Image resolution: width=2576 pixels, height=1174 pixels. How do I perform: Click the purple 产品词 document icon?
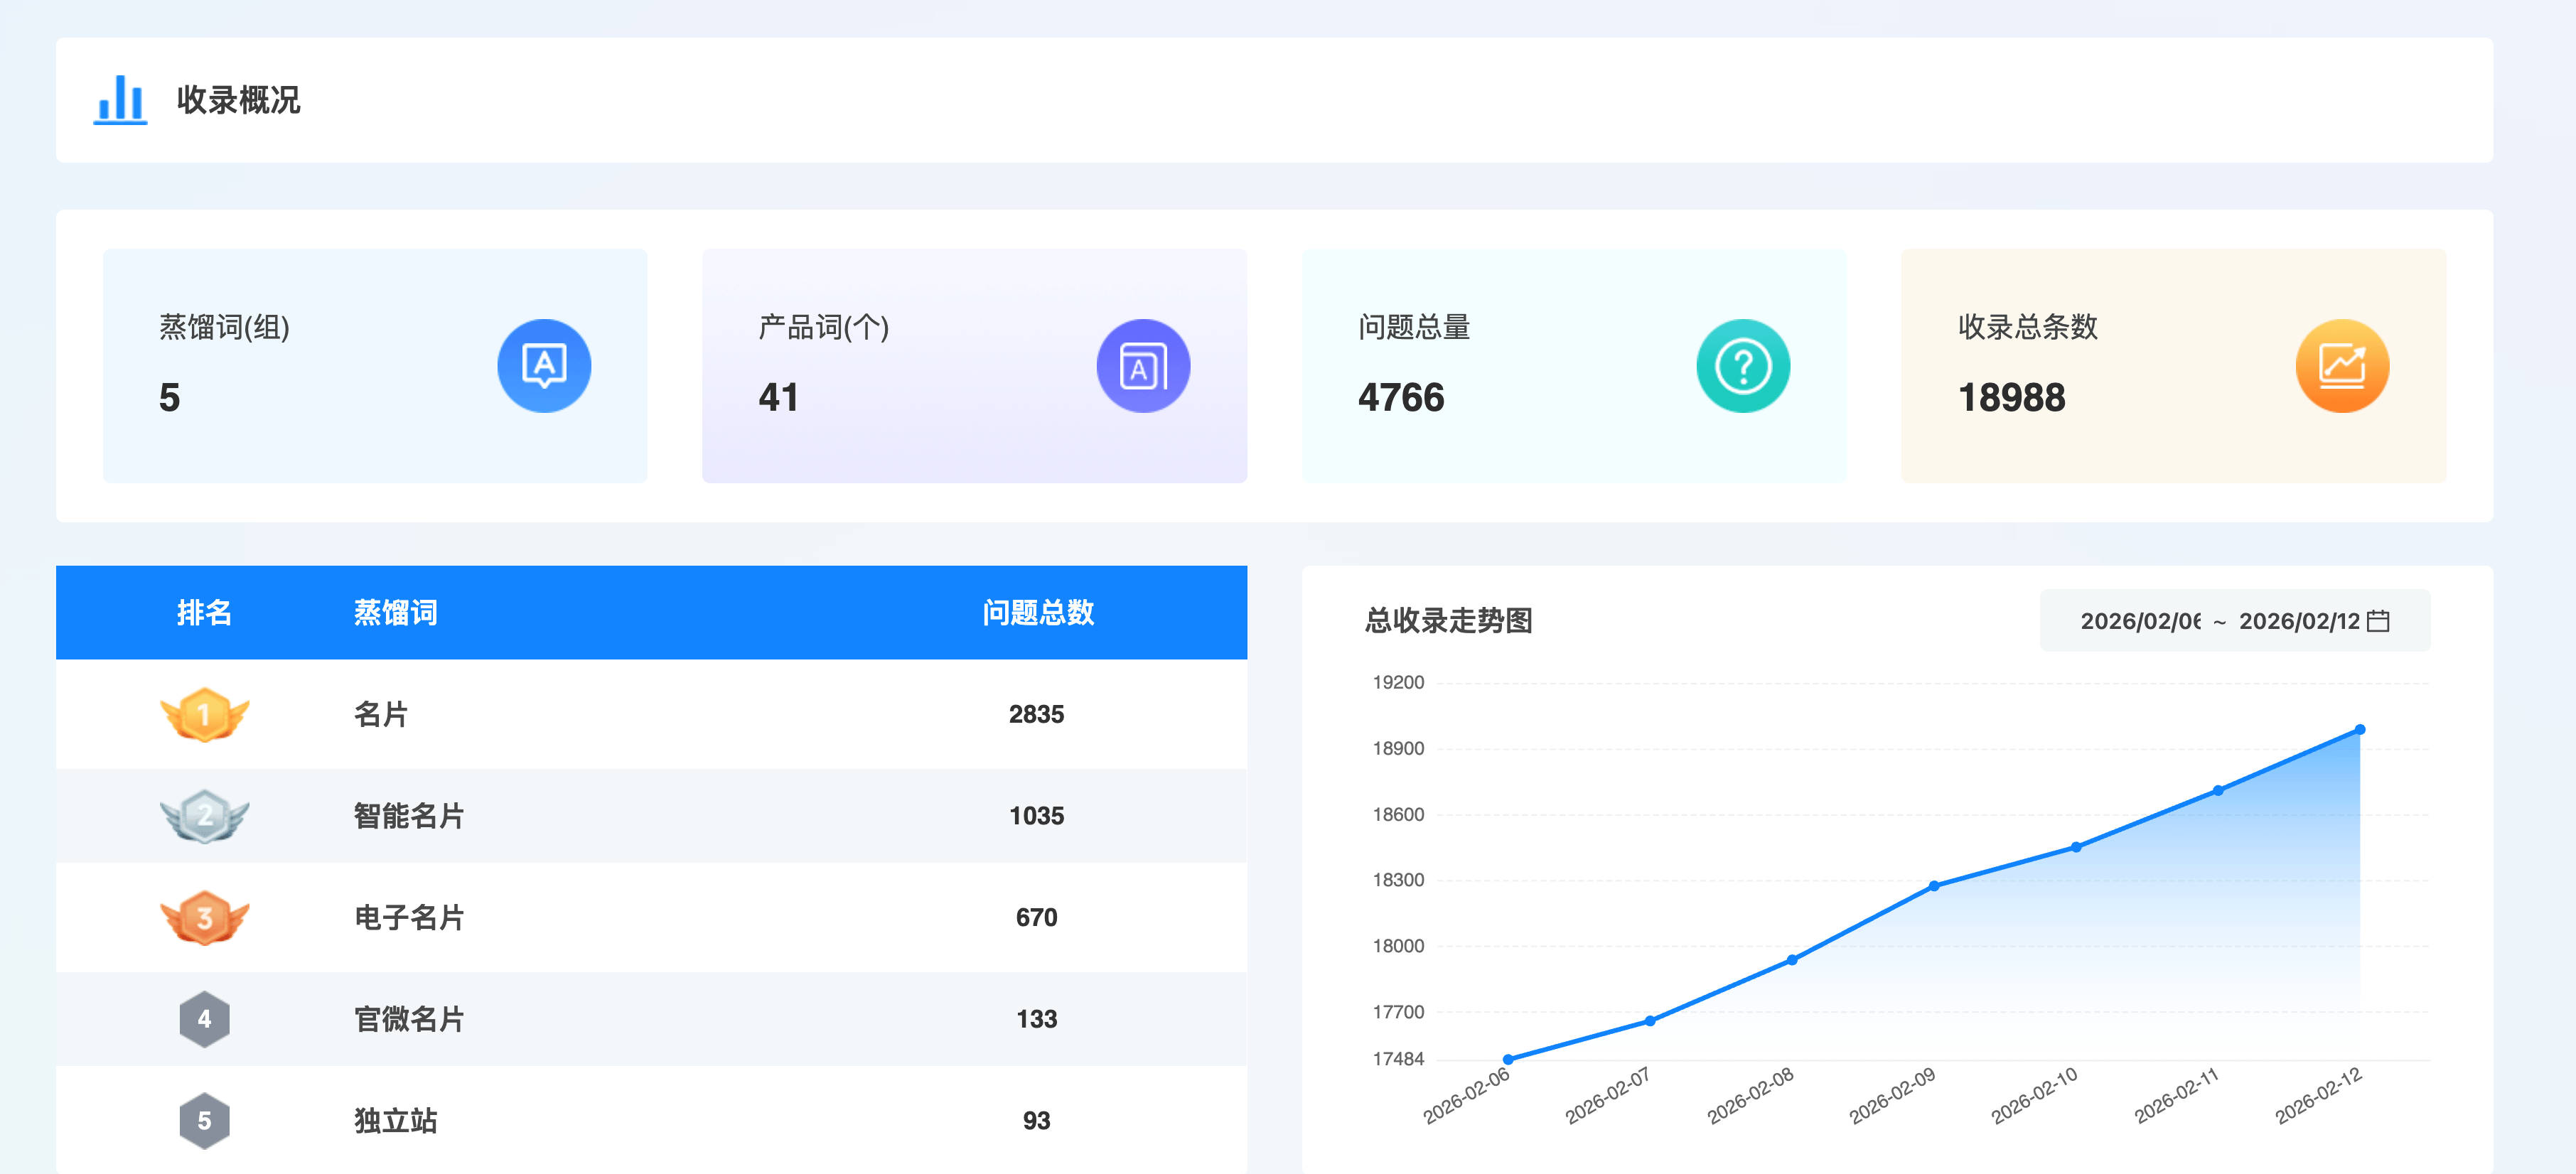point(1143,366)
